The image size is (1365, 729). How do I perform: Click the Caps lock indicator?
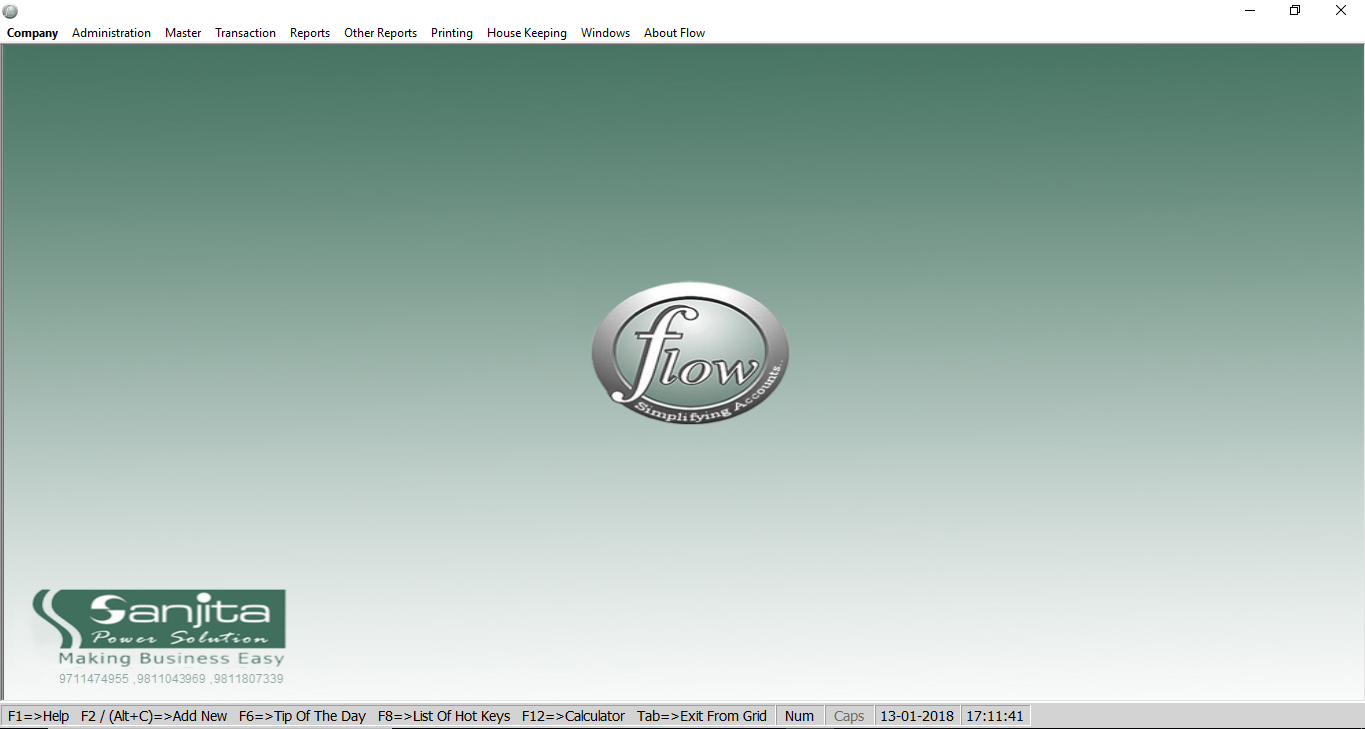click(x=849, y=716)
